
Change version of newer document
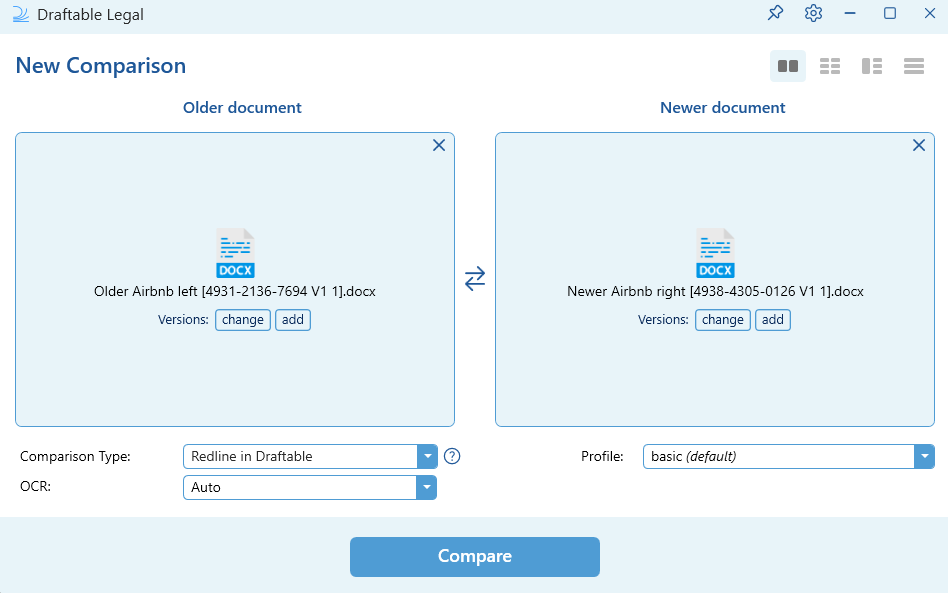point(722,320)
